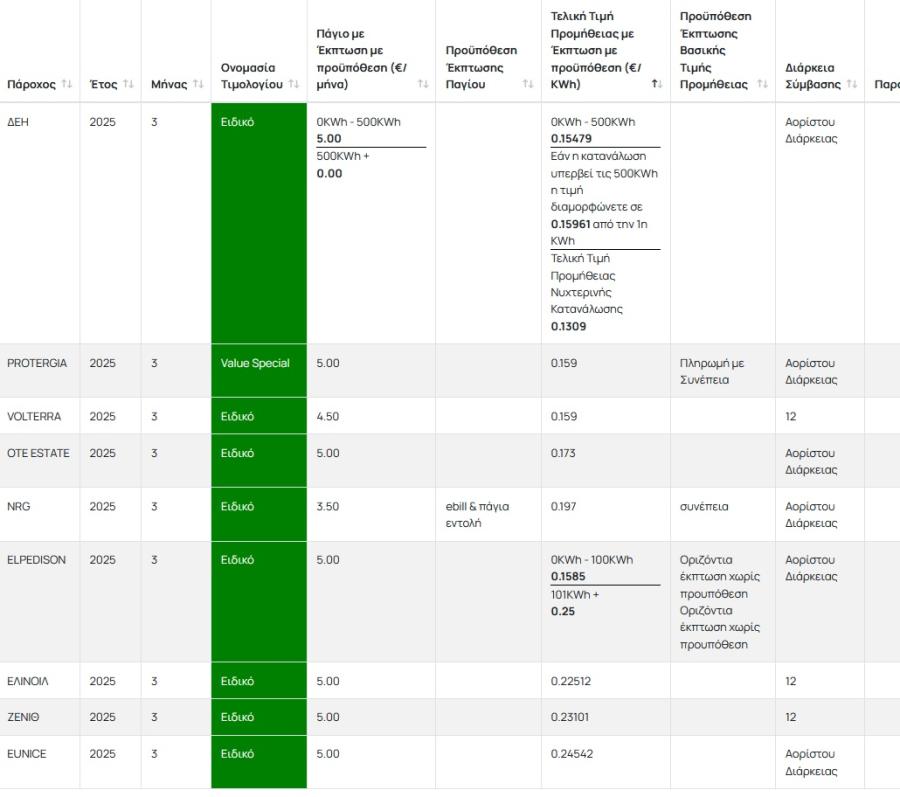Click the Ειδικό tariff cell for NRG
The width and height of the screenshot is (900, 797).
pyautogui.click(x=259, y=514)
